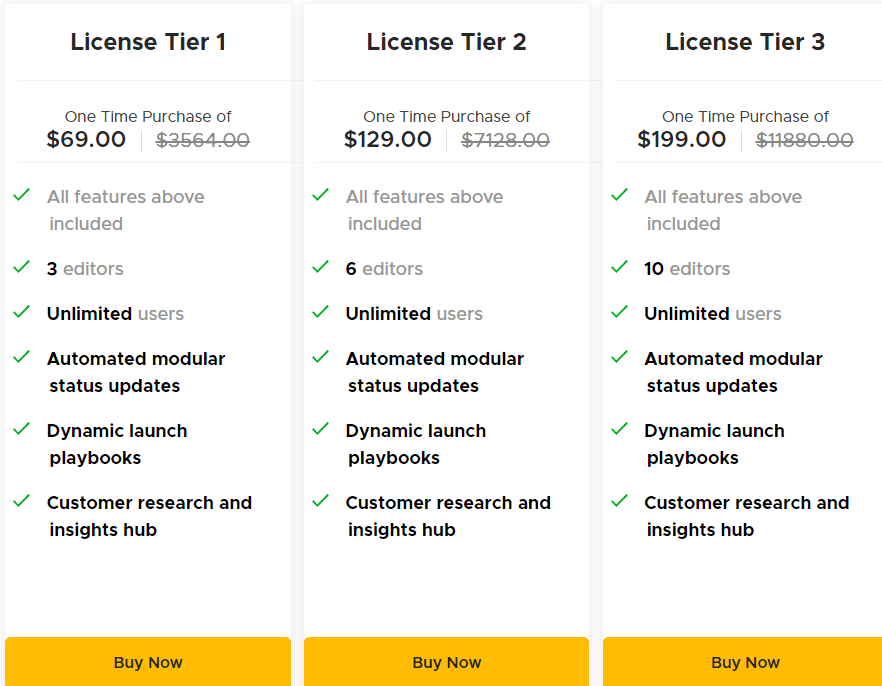This screenshot has height=686, width=882.
Task: Select the License Tier 2 header
Action: 446,42
